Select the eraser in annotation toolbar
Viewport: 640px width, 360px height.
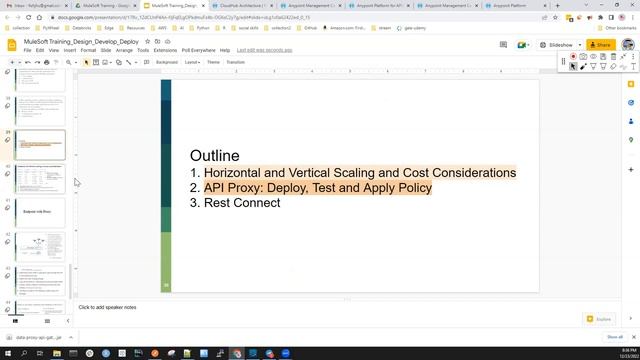pyautogui.click(x=613, y=67)
